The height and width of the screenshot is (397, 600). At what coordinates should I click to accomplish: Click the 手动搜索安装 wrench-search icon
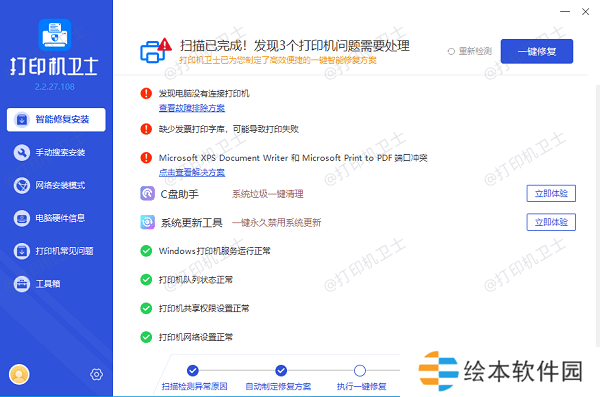pos(22,152)
